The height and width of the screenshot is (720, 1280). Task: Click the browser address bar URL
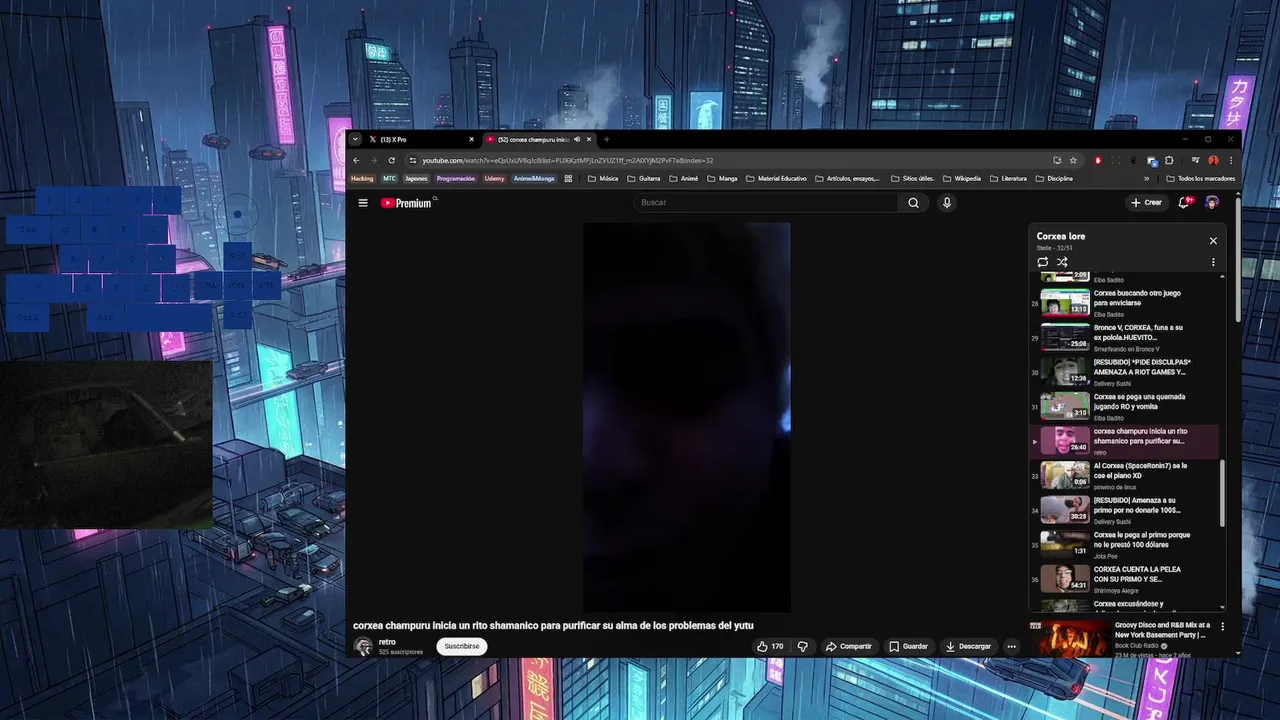click(567, 160)
